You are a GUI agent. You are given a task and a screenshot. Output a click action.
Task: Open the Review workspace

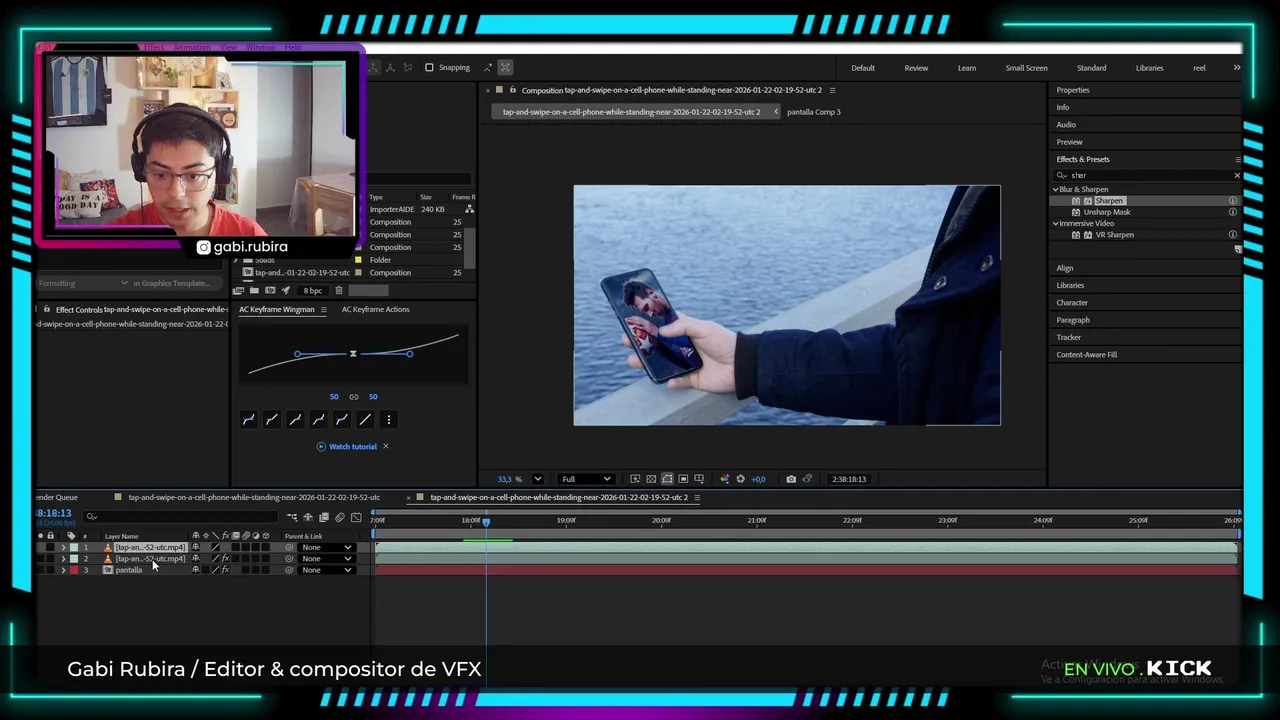pos(916,68)
